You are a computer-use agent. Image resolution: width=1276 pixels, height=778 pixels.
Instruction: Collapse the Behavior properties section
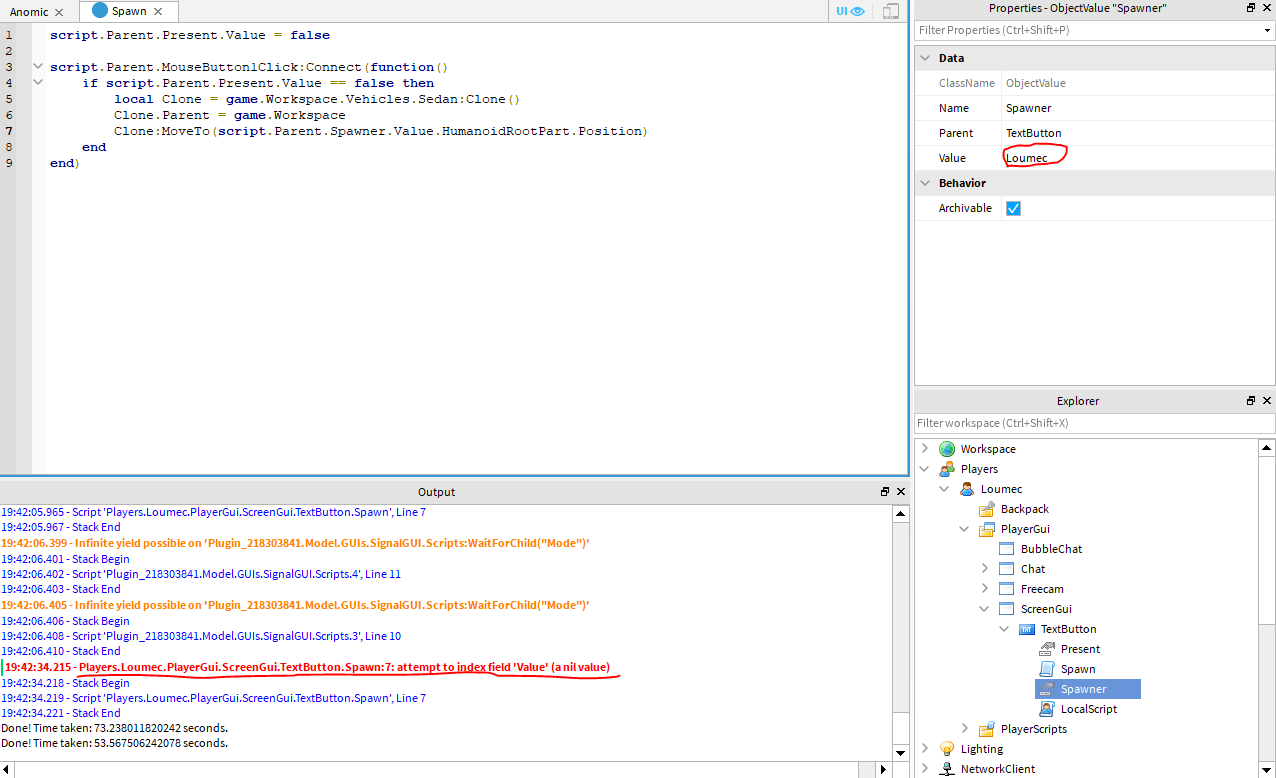924,183
